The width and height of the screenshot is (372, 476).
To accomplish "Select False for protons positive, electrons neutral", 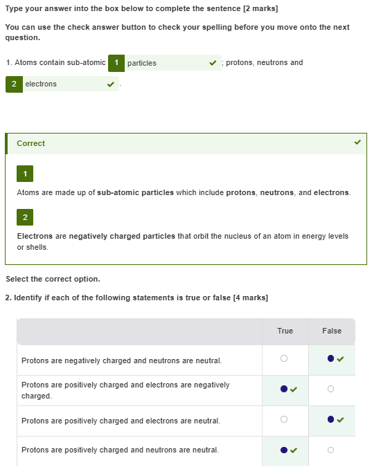I will tap(330, 419).
